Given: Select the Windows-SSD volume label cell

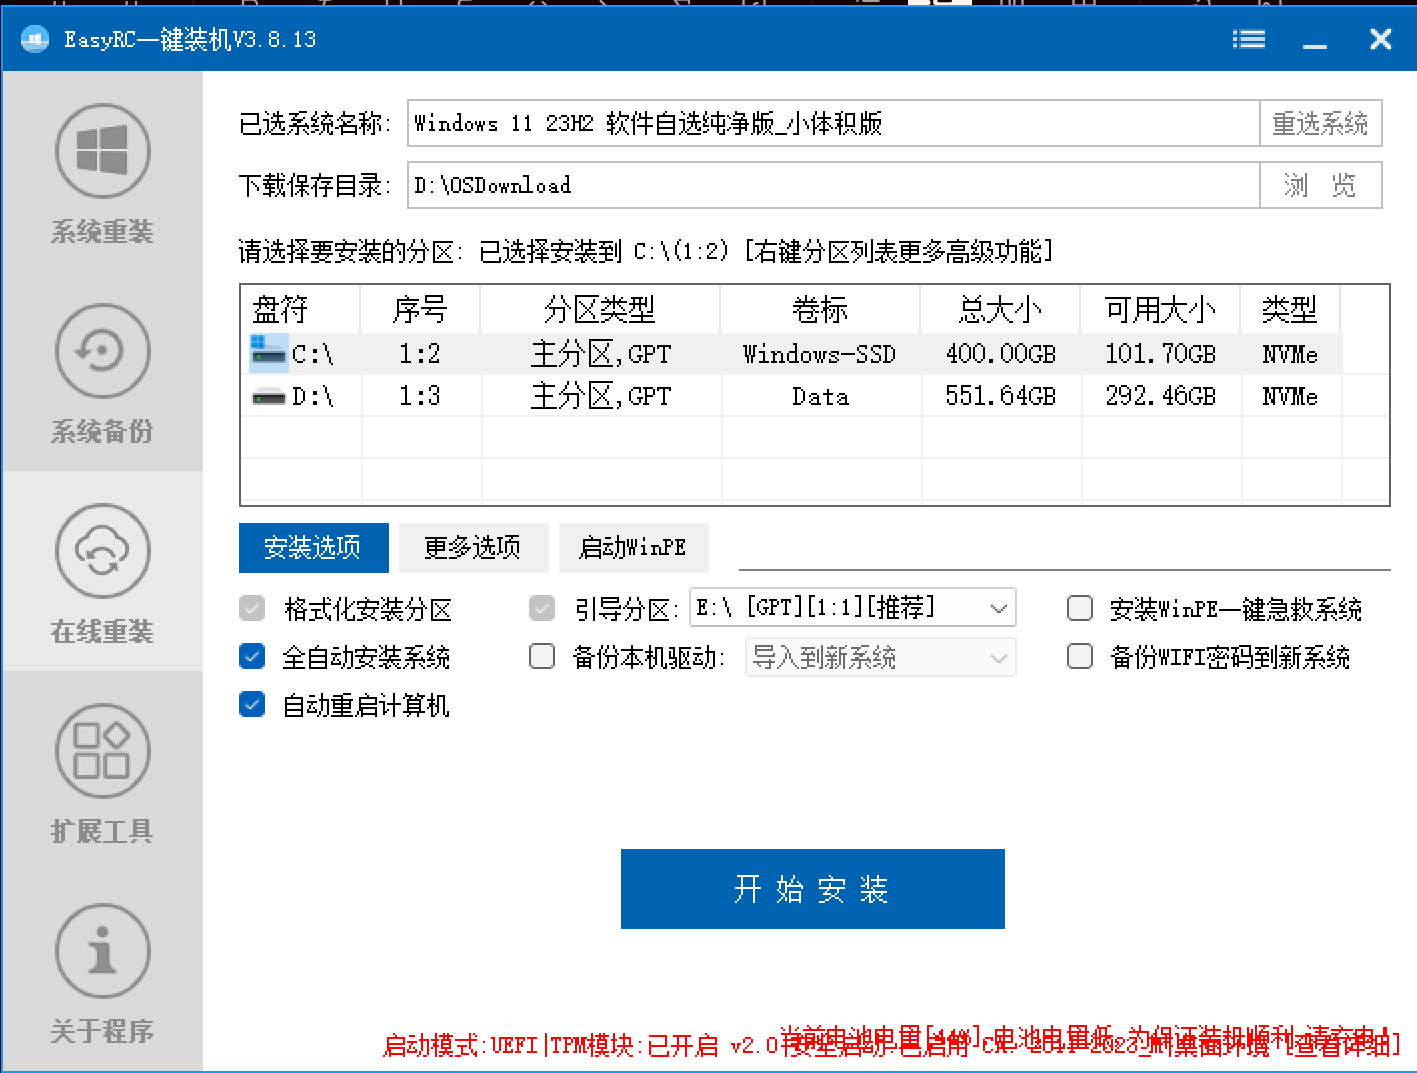Looking at the screenshot, I should click(820, 354).
